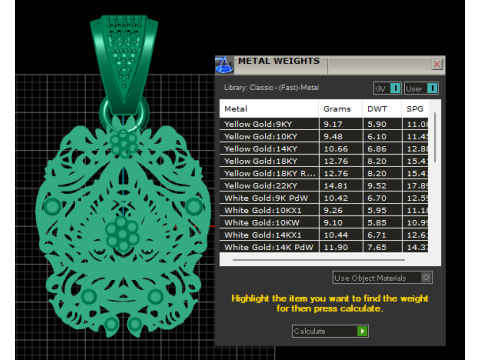Select the White Gold:10KX1 row
Viewport: 480px width, 360px height.
pyautogui.click(x=324, y=210)
